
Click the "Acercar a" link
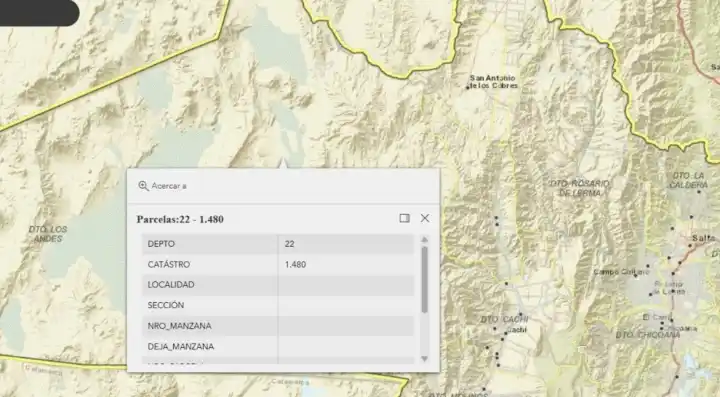click(x=169, y=186)
